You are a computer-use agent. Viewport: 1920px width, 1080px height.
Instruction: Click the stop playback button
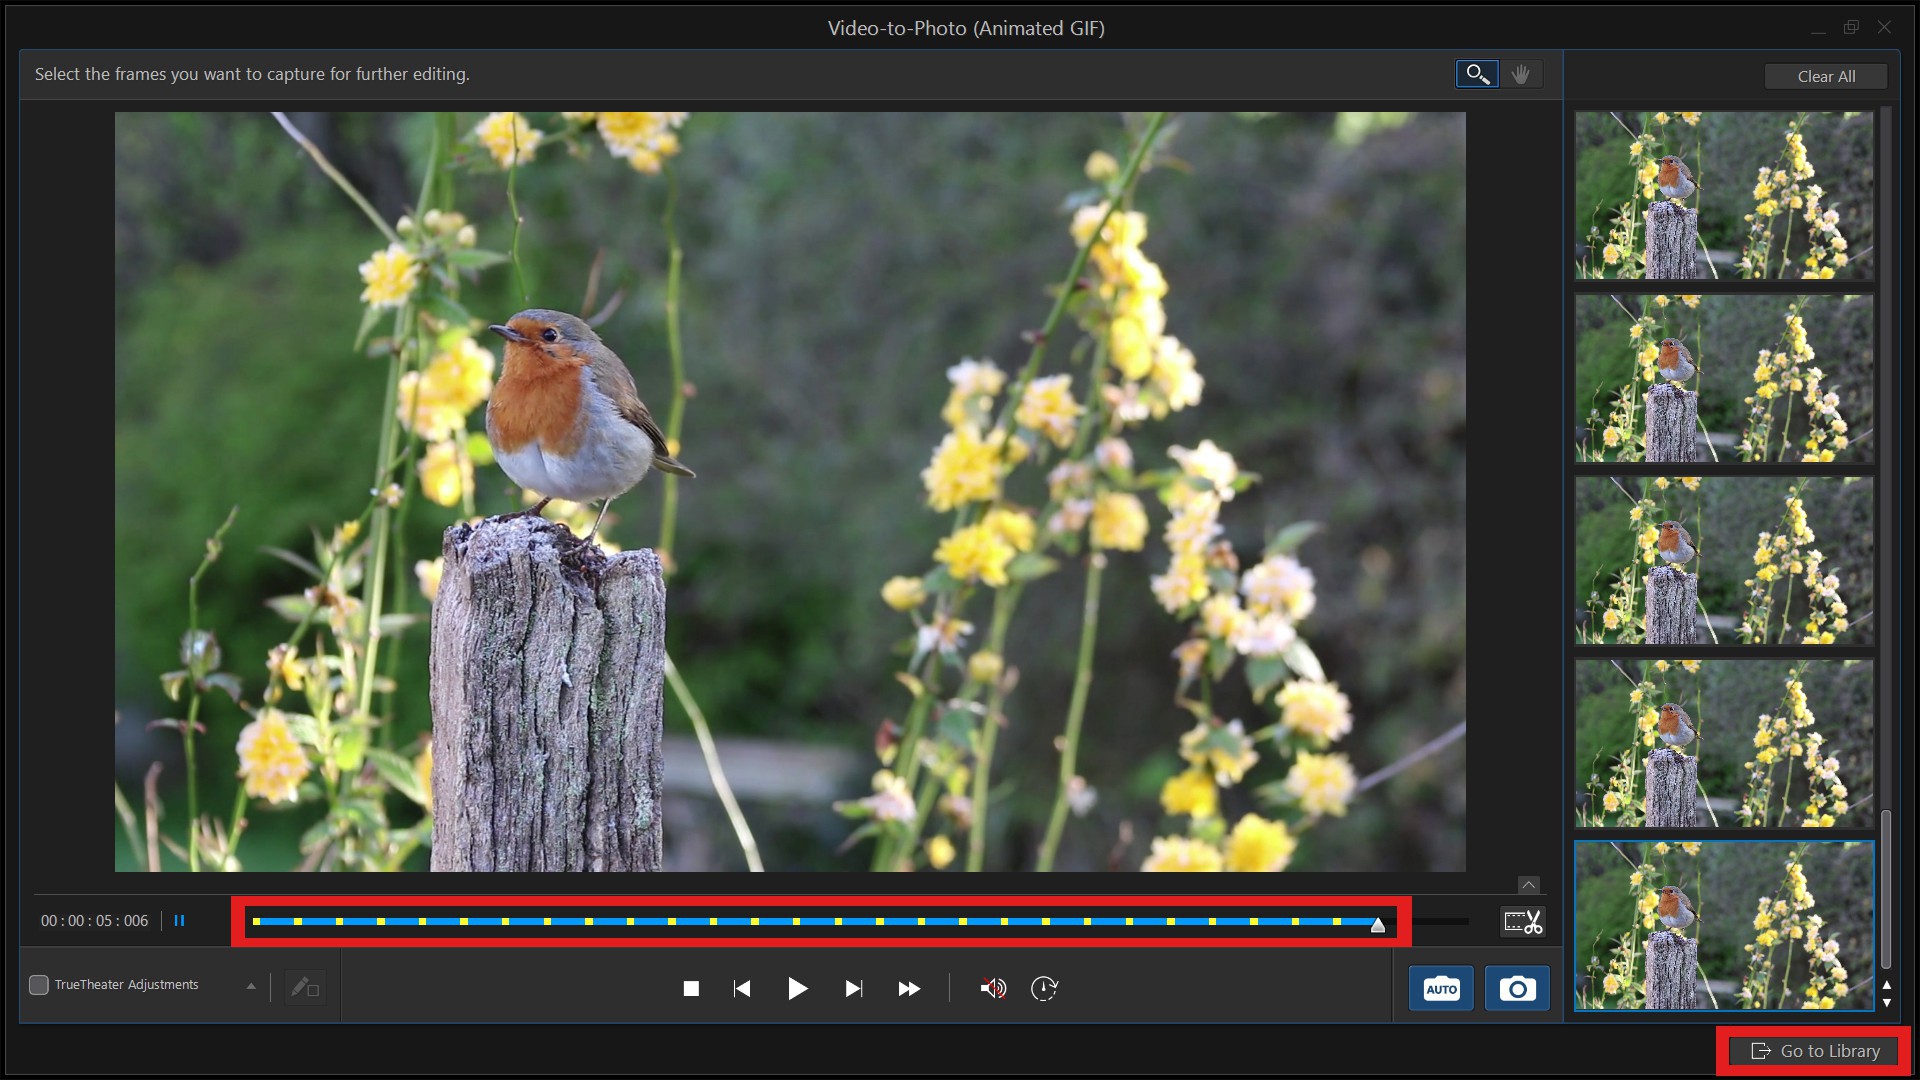tap(691, 989)
